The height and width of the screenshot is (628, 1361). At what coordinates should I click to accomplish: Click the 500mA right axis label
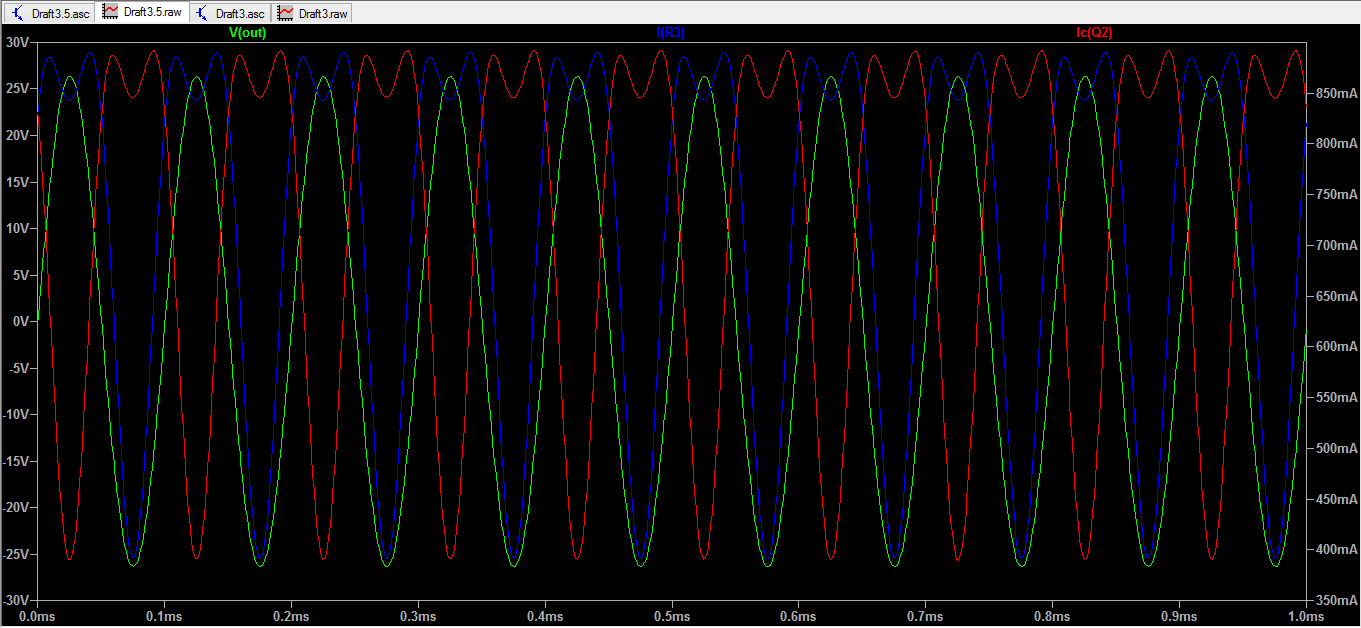pyautogui.click(x=1335, y=448)
